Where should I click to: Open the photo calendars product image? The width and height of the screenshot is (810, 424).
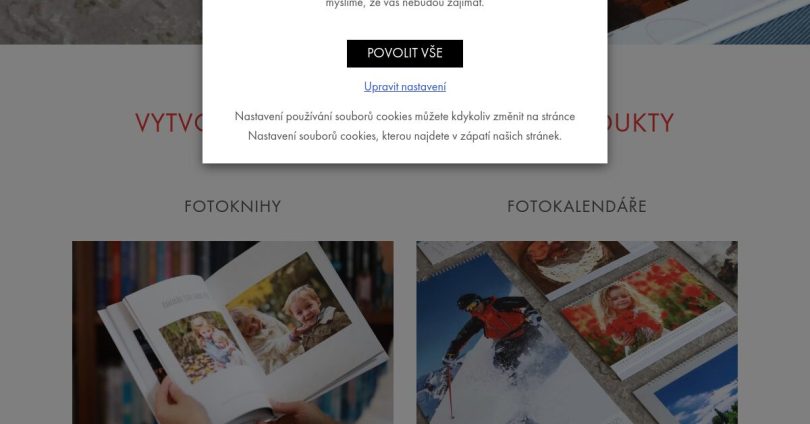coord(577,333)
